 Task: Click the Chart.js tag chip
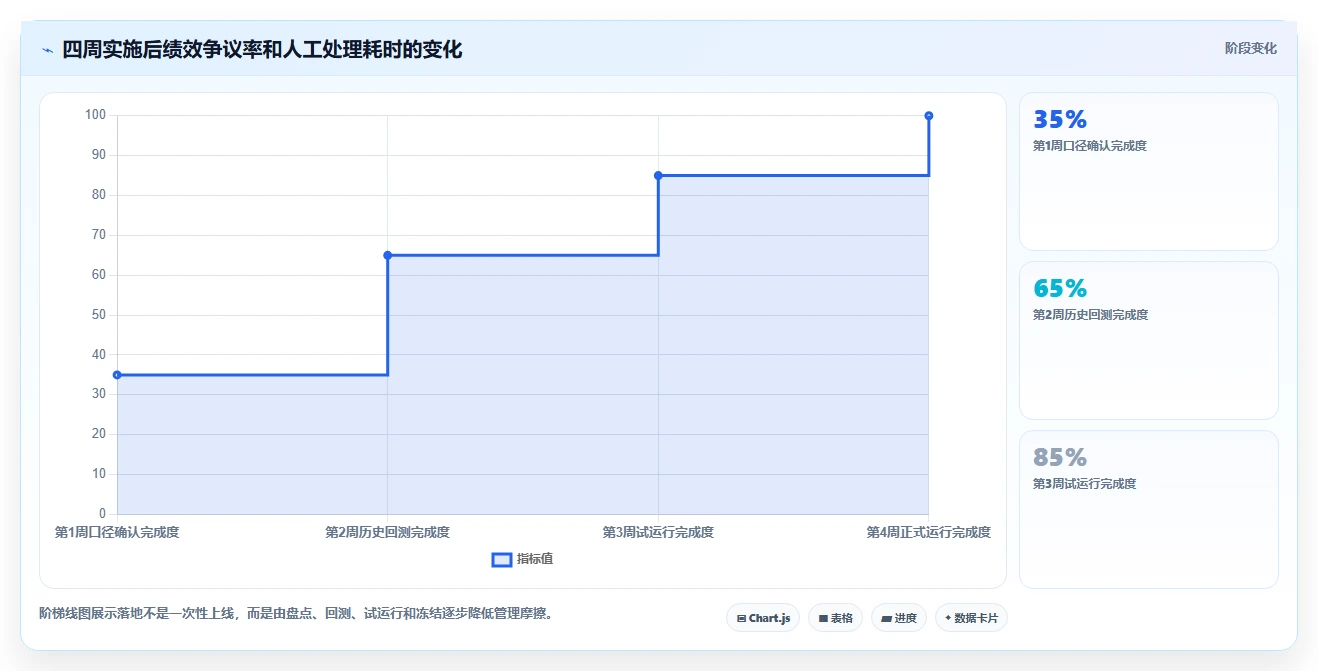point(763,618)
